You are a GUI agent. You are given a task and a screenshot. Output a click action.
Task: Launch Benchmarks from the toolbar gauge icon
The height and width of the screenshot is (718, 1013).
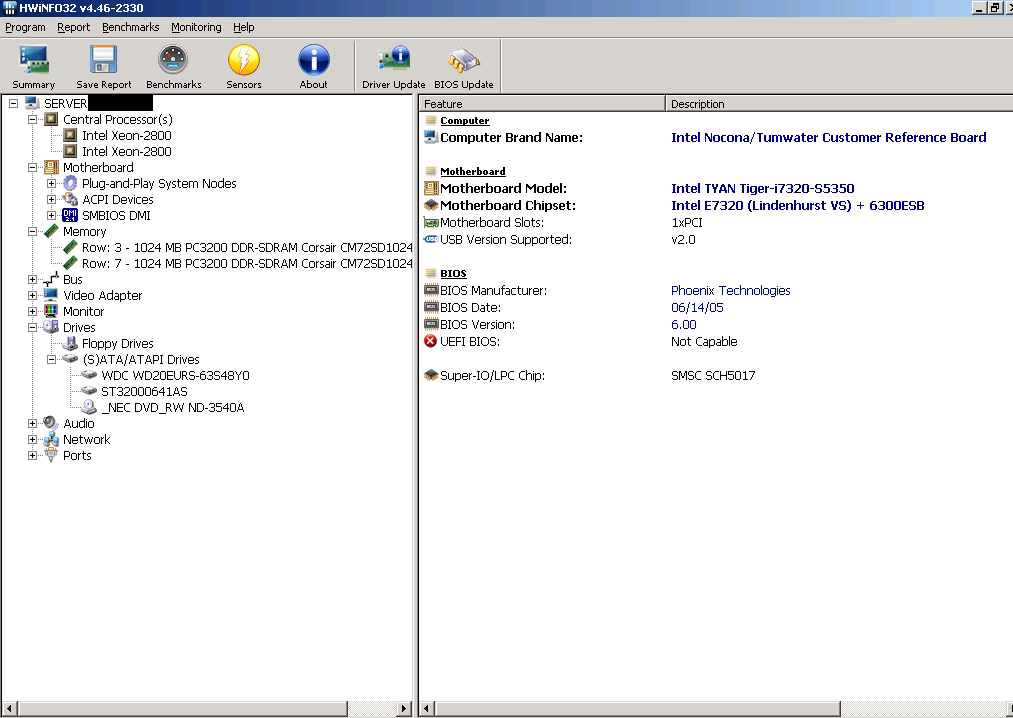(173, 59)
